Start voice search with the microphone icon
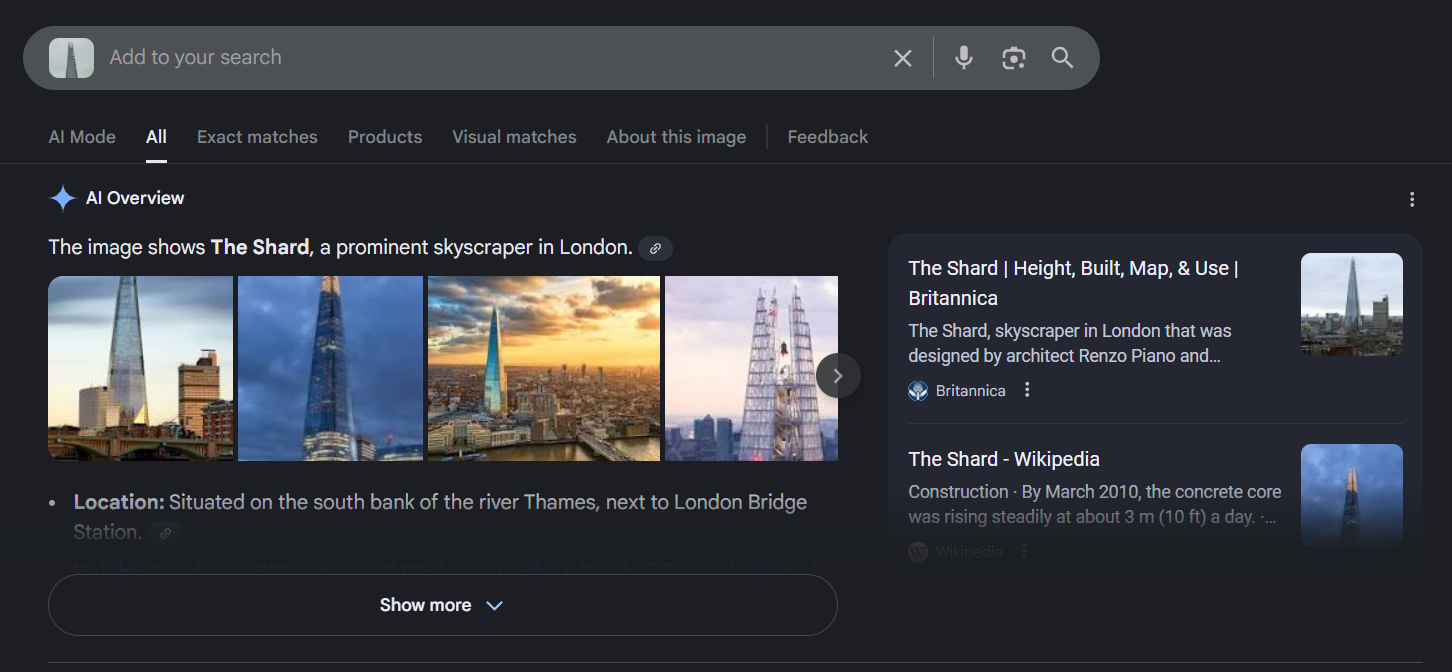This screenshot has width=1452, height=672. pyautogui.click(x=963, y=58)
